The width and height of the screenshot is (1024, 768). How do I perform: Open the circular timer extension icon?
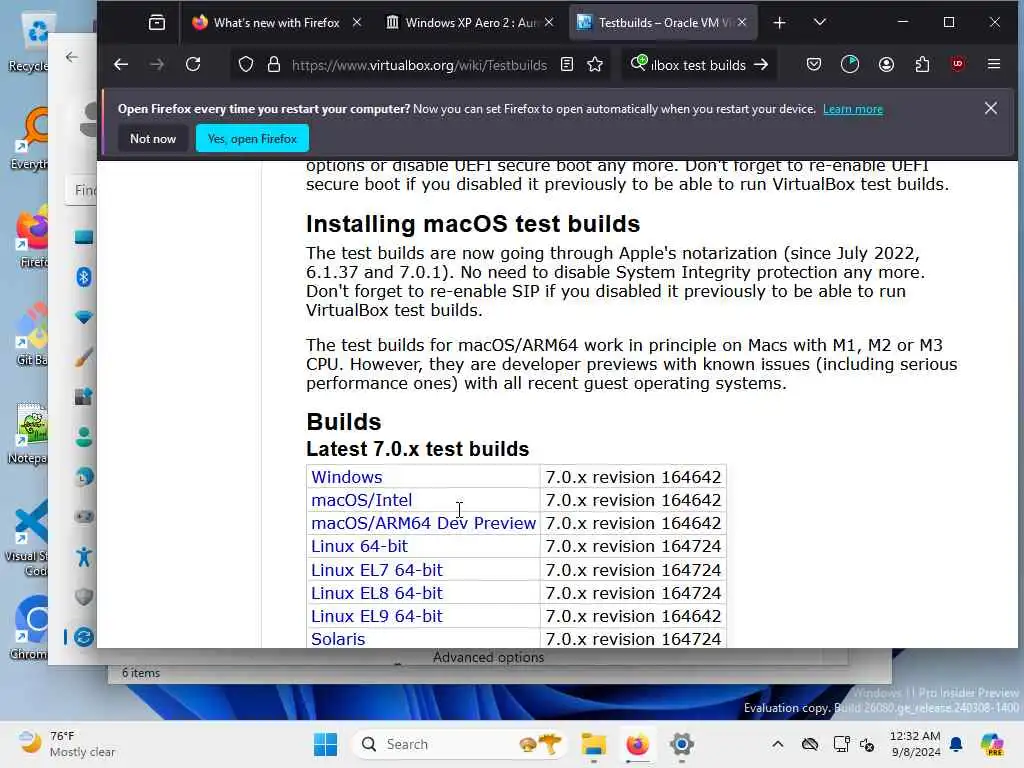(850, 65)
